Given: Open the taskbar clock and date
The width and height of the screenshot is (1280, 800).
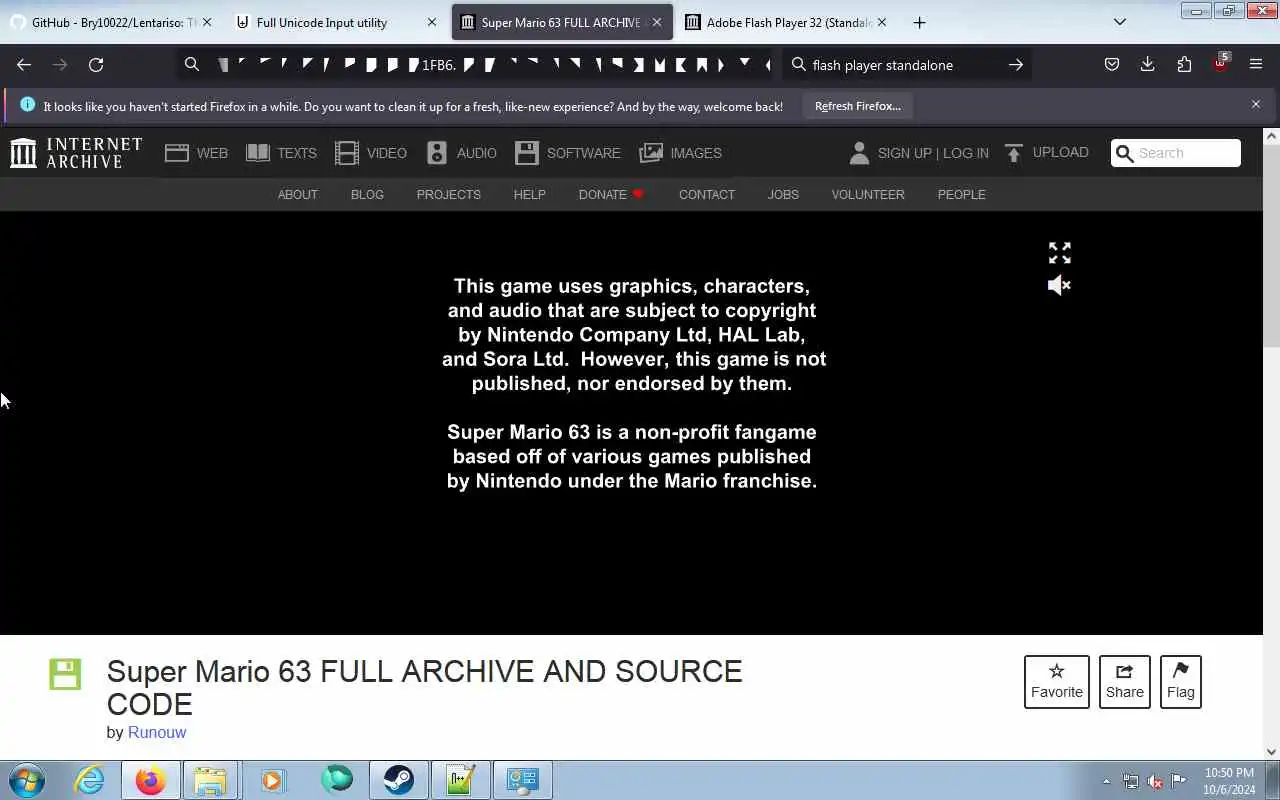Looking at the screenshot, I should 1229,781.
